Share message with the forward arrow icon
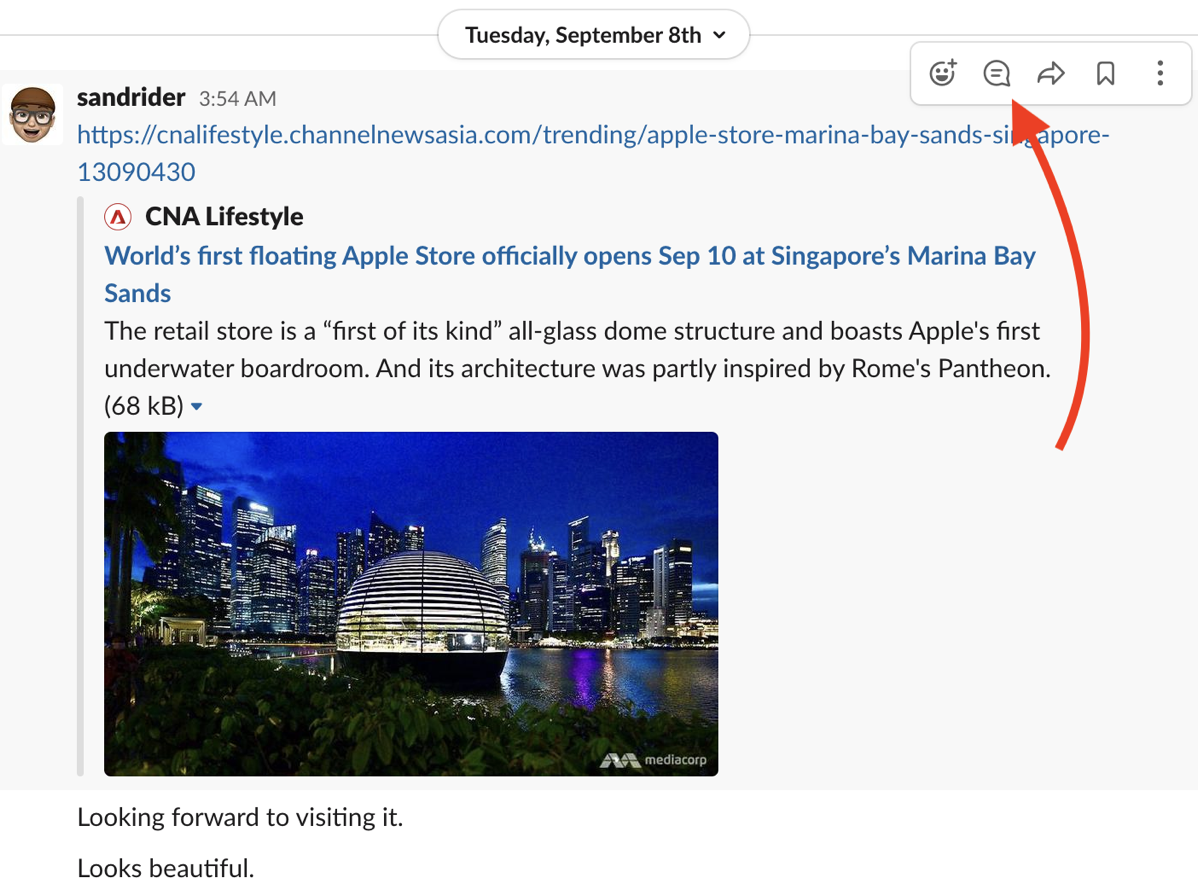 (x=1051, y=73)
